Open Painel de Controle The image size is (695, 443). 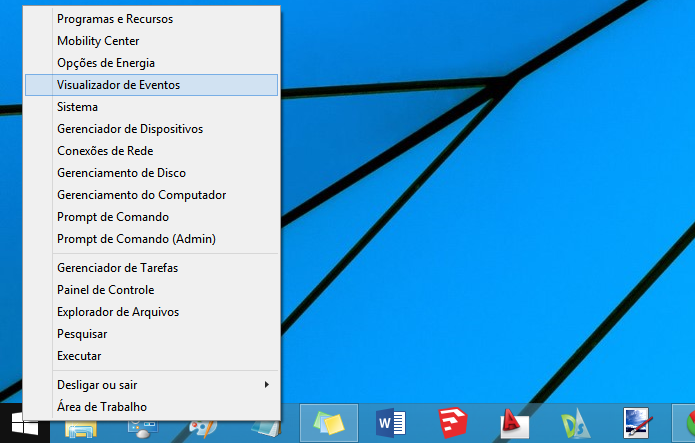click(152, 290)
